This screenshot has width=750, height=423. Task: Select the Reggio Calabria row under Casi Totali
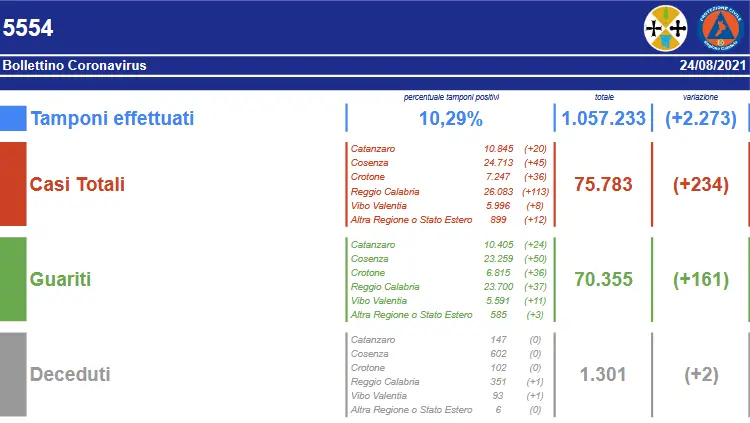click(446, 191)
